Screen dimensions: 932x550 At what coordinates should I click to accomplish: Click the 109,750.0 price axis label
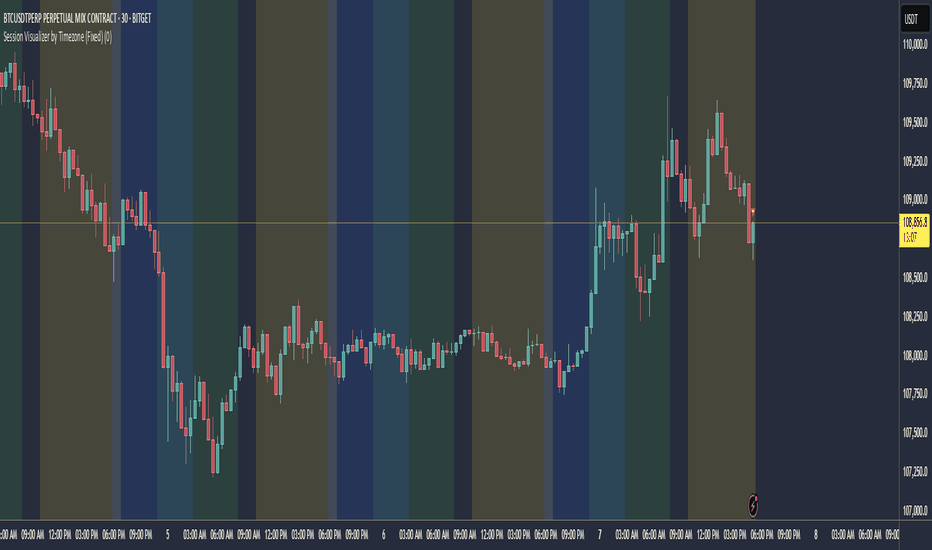(915, 83)
